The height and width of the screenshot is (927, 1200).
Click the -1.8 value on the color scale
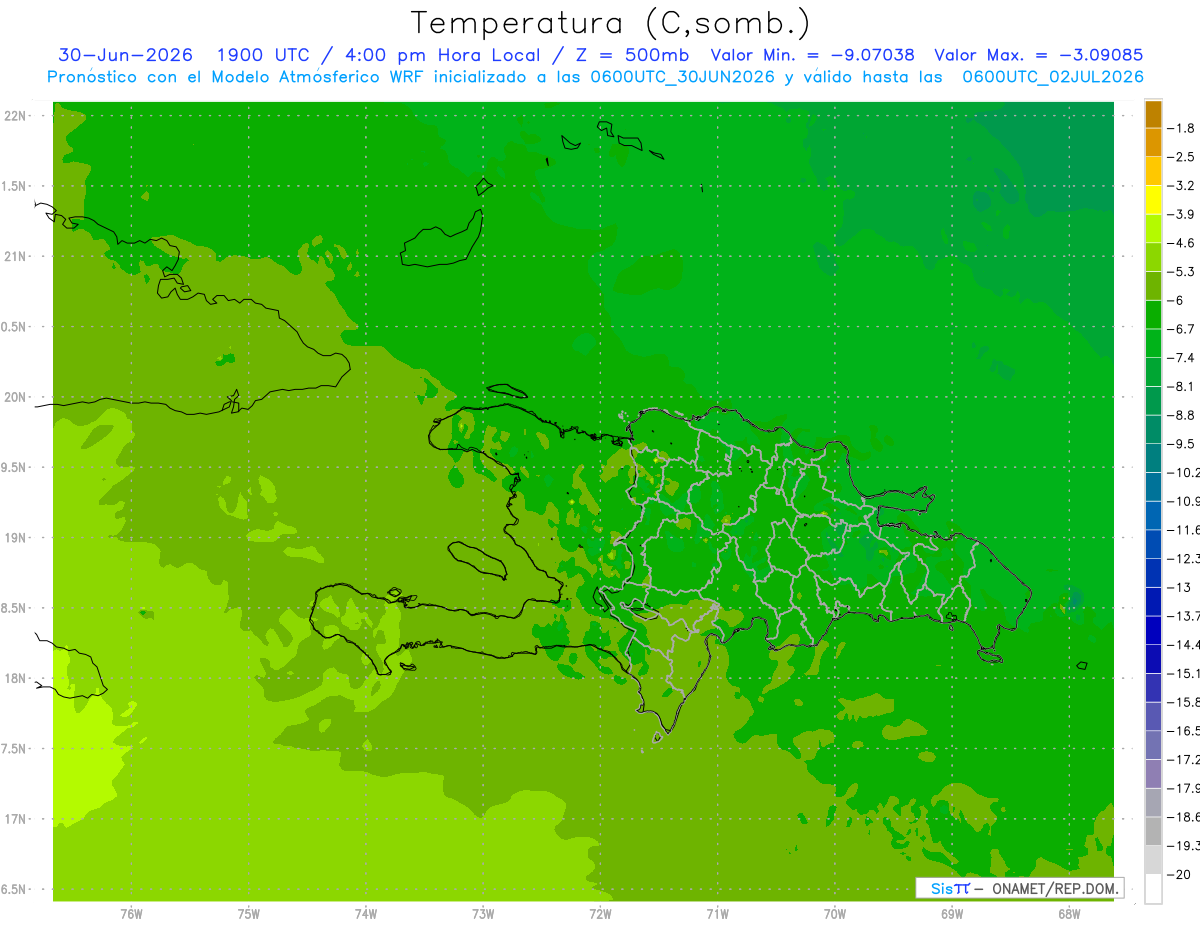[1183, 128]
